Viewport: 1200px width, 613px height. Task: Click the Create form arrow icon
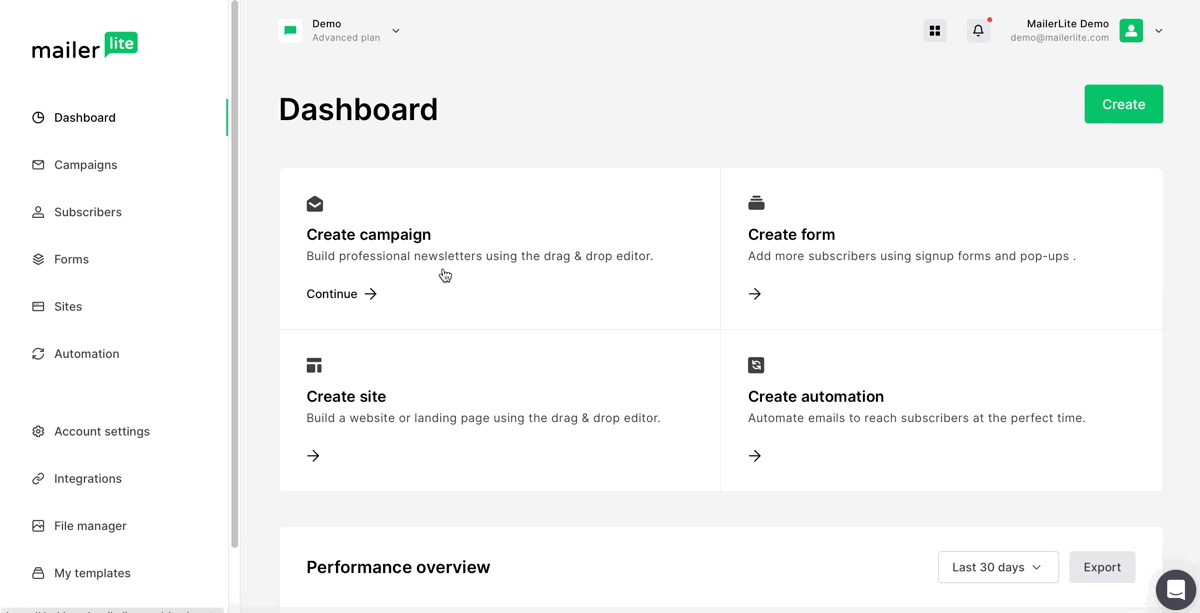point(755,294)
